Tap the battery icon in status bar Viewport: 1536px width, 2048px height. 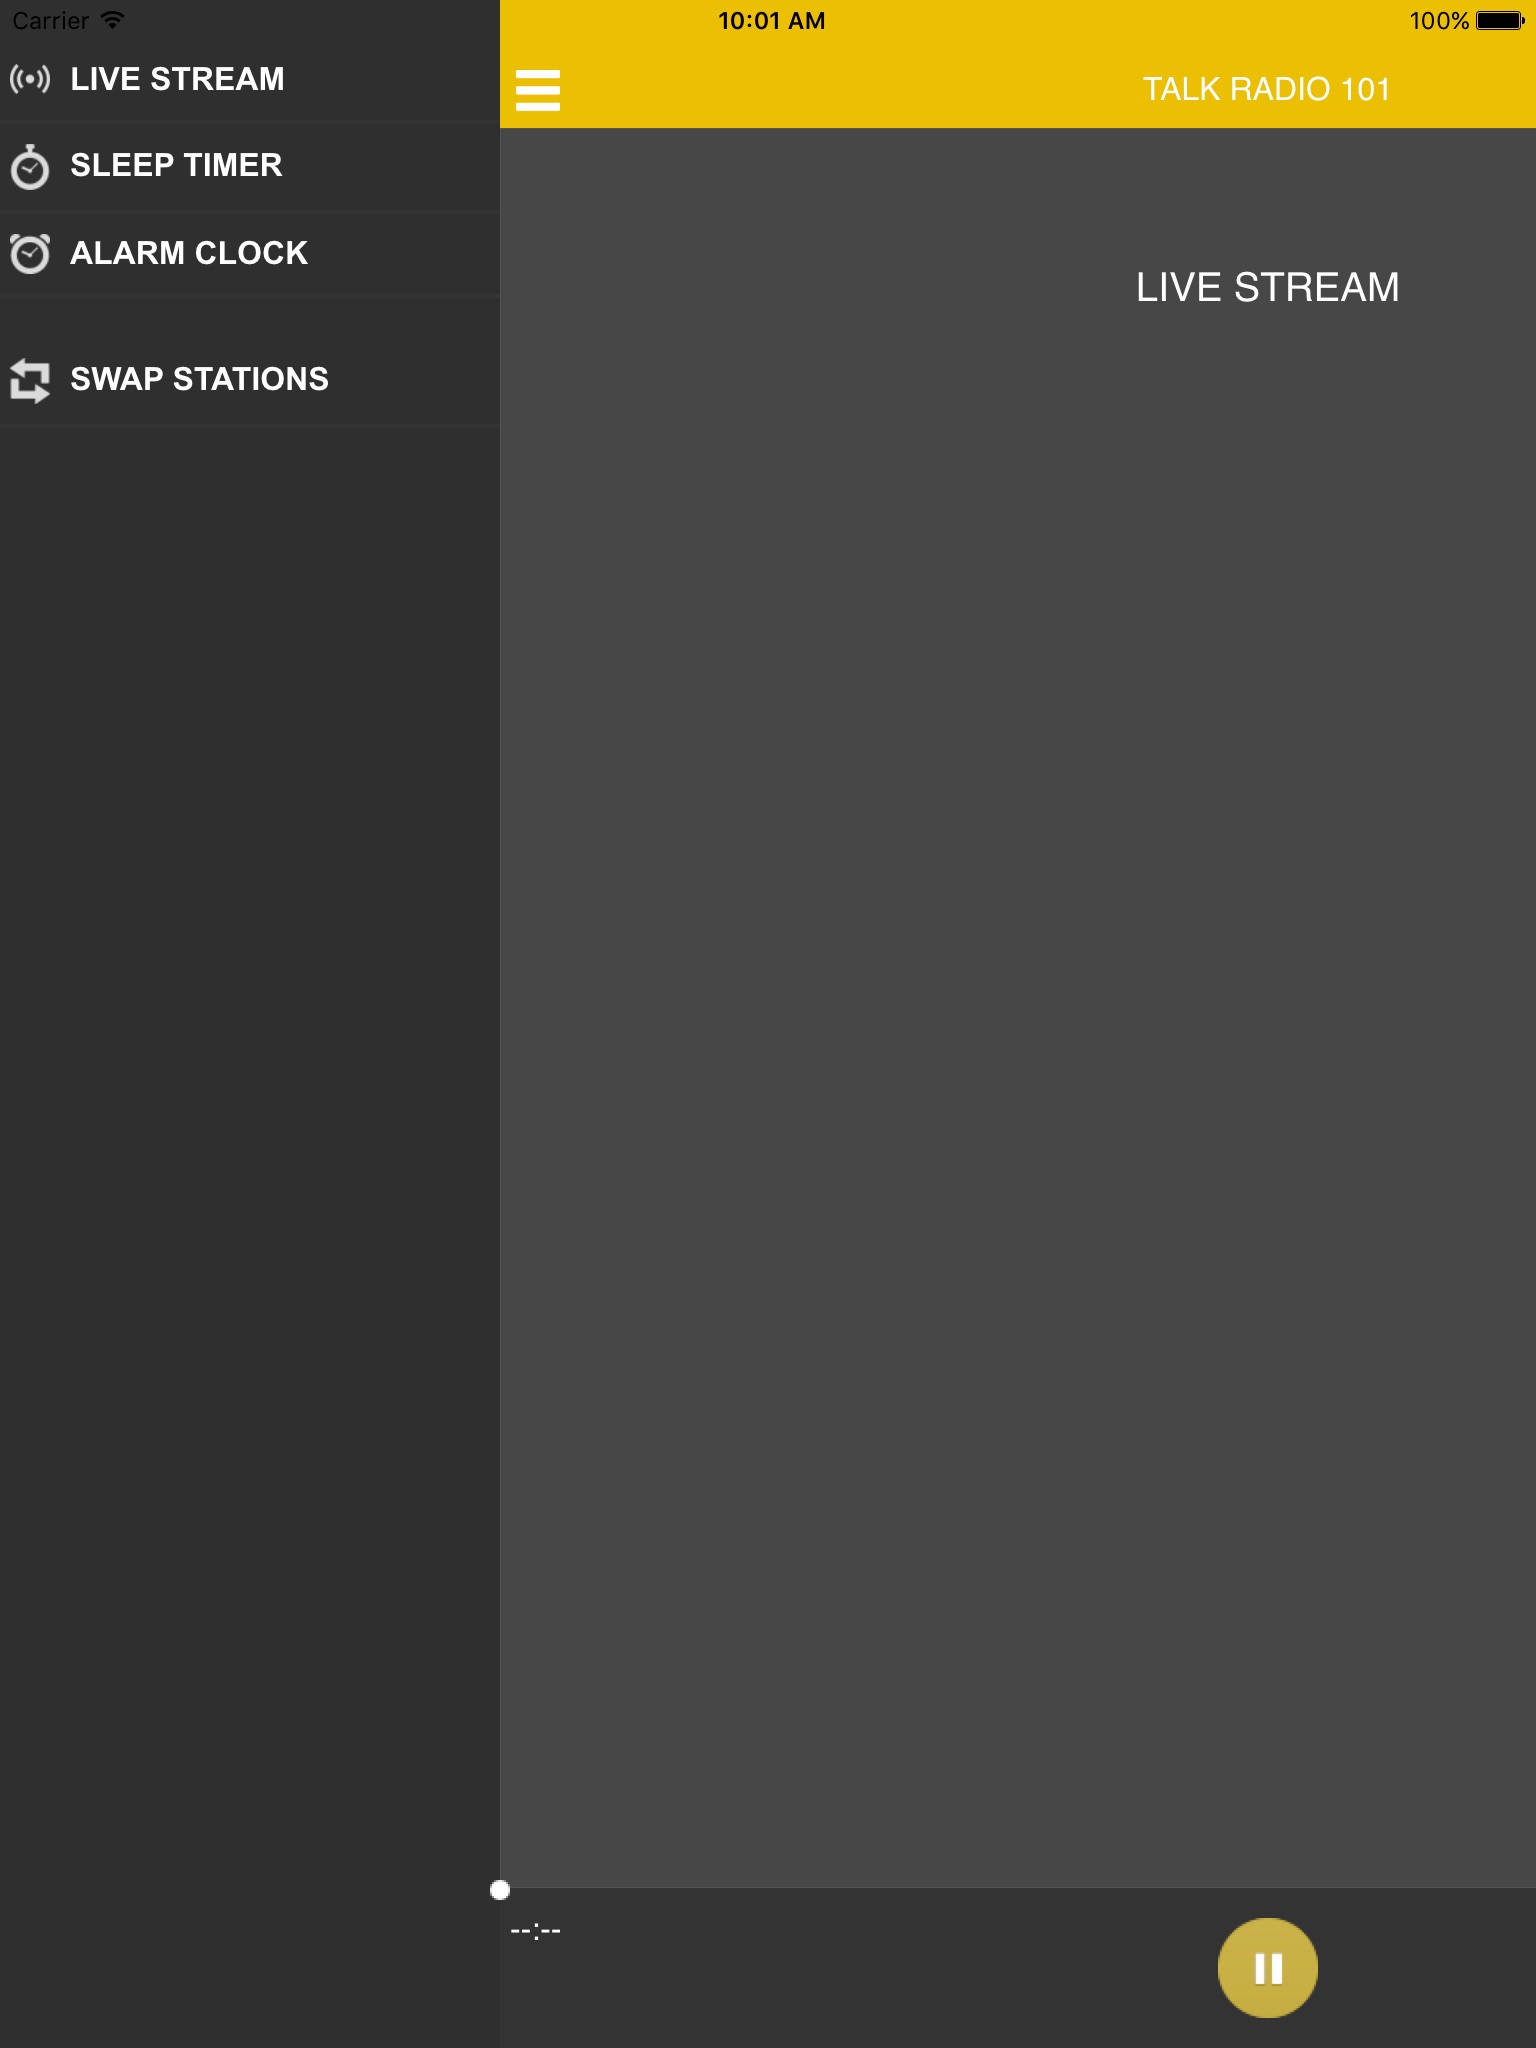pos(1500,20)
